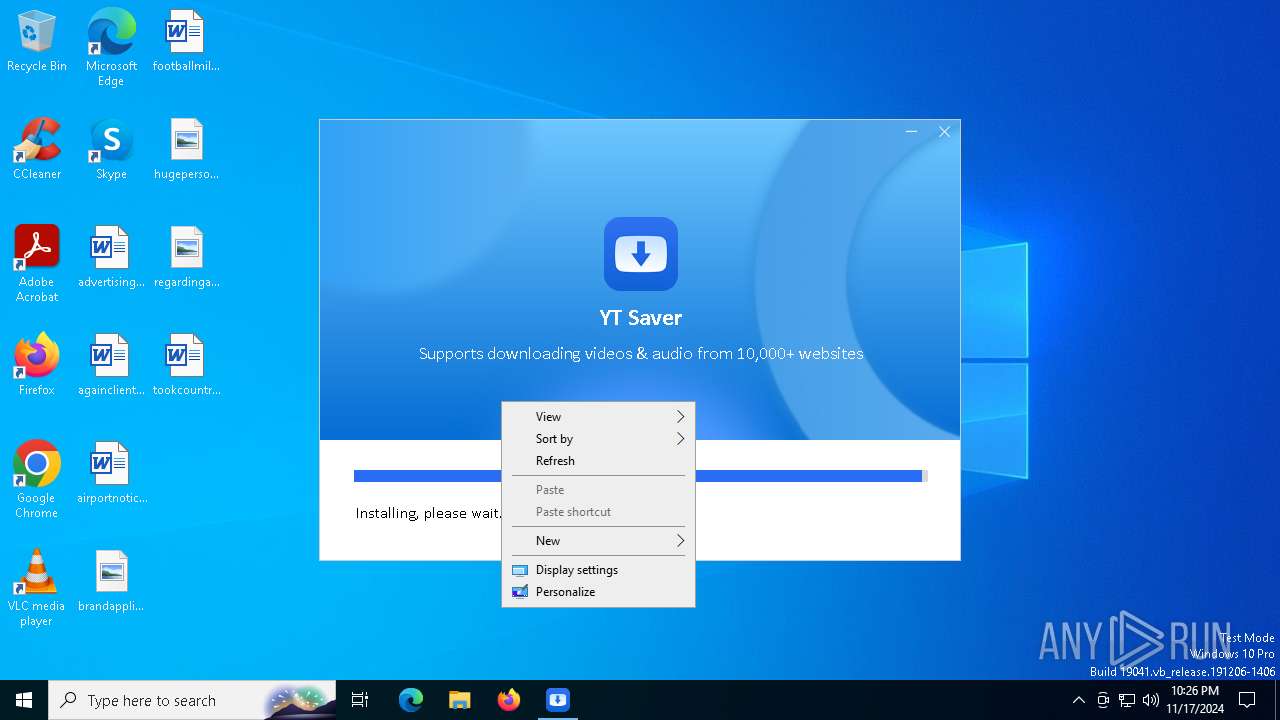Expand the New submenu

pos(598,541)
